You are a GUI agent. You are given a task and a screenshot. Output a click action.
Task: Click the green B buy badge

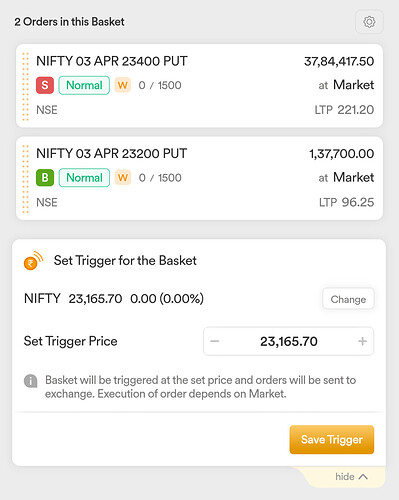pyautogui.click(x=45, y=177)
